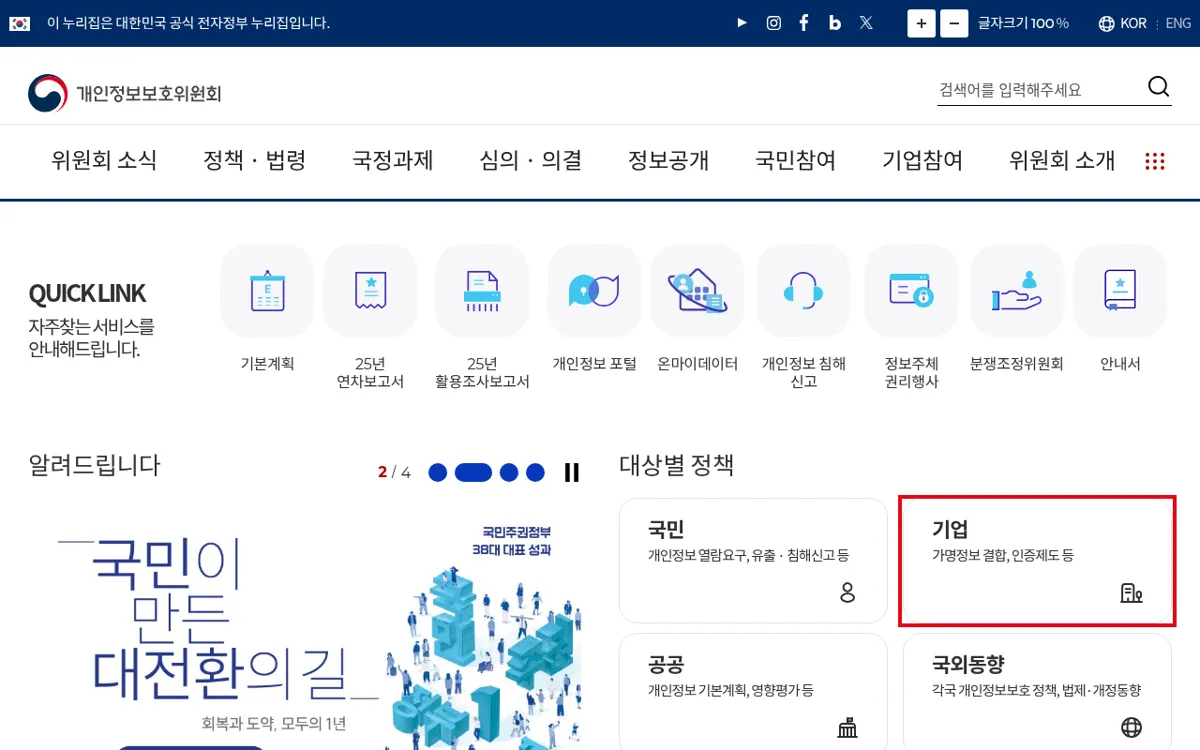Open the 안내서 quick link icon
The height and width of the screenshot is (750, 1200).
[1120, 290]
